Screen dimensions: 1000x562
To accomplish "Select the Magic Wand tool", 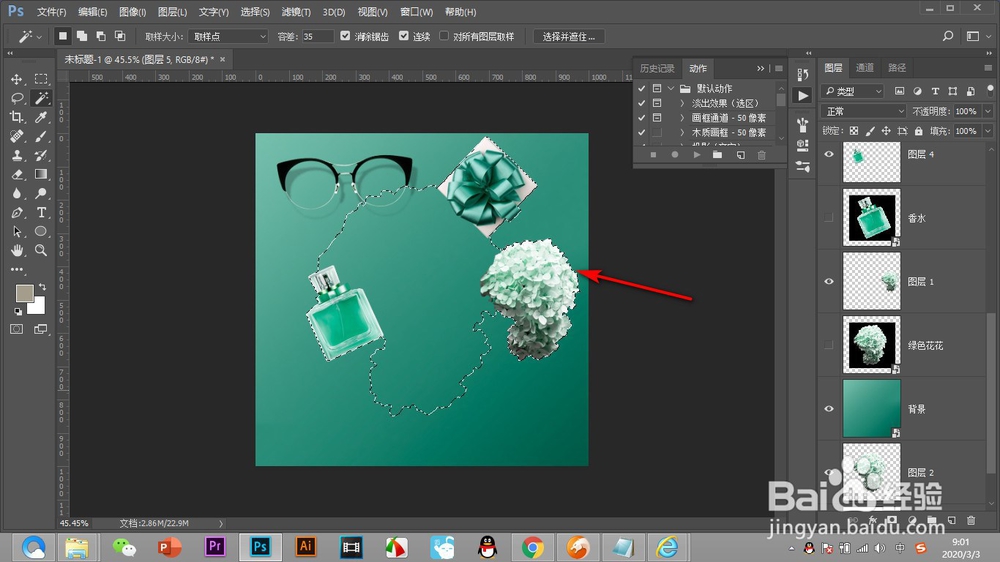I will [x=41, y=98].
